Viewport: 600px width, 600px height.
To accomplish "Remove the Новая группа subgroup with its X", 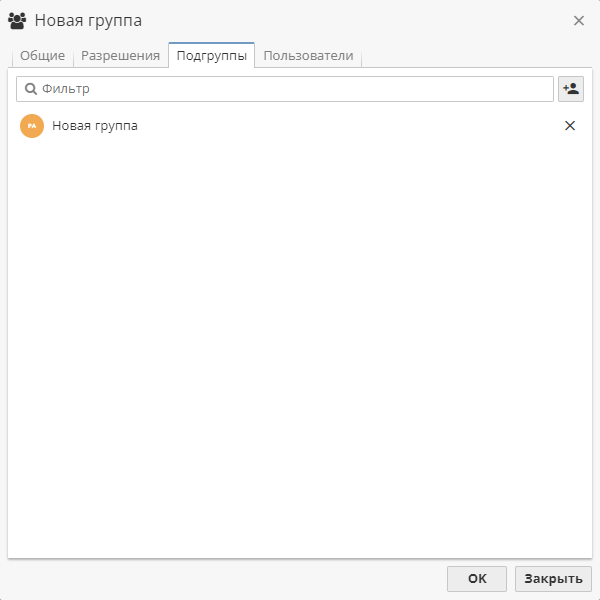I will (570, 126).
